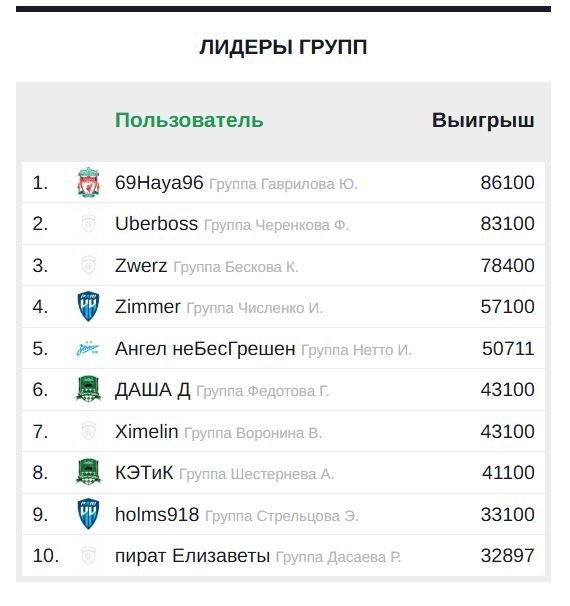Click the blue shield crest beside holms918
Image resolution: width=570 pixels, height=606 pixels.
88,514
